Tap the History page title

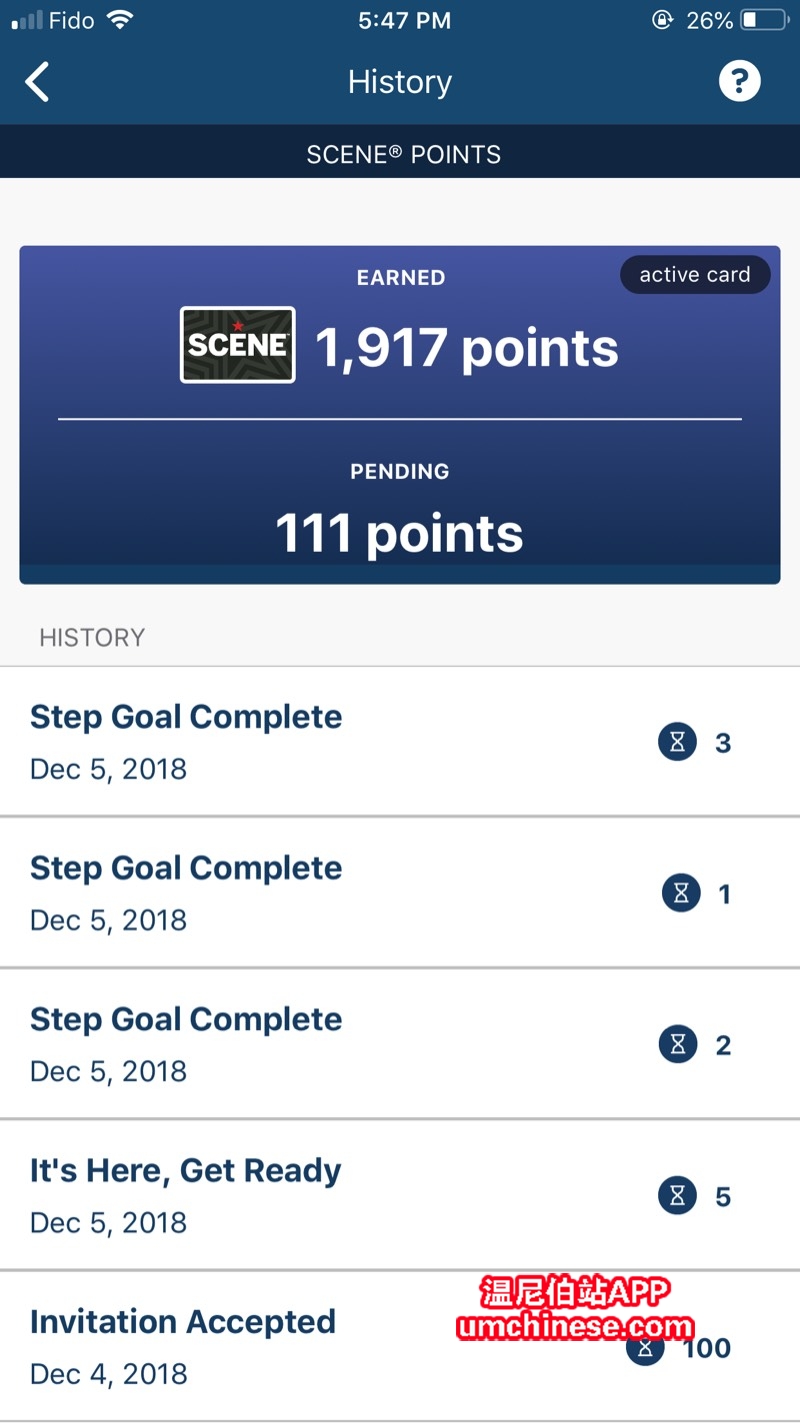[400, 82]
